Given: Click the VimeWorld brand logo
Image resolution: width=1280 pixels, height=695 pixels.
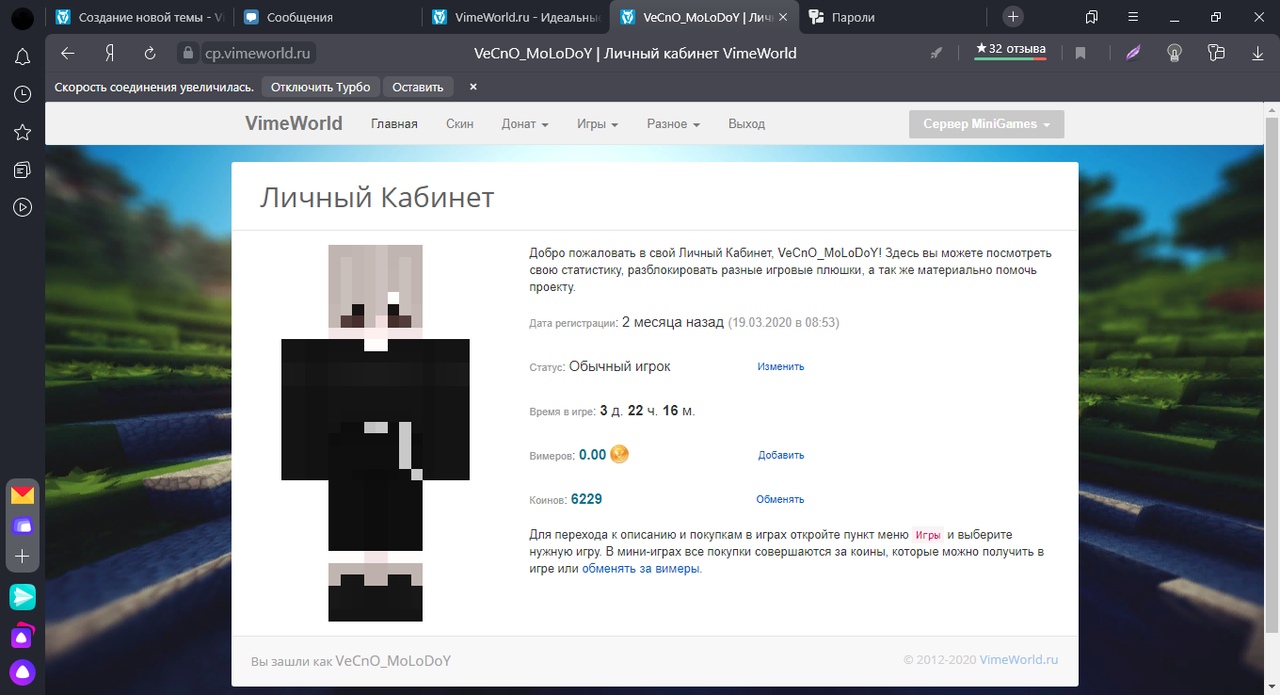Looking at the screenshot, I should 294,123.
